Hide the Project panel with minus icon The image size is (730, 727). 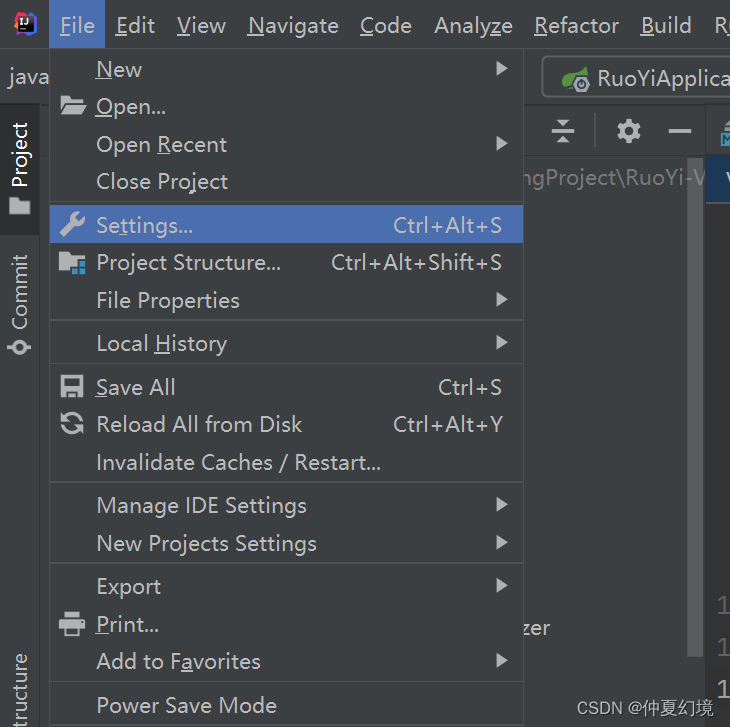coord(679,131)
